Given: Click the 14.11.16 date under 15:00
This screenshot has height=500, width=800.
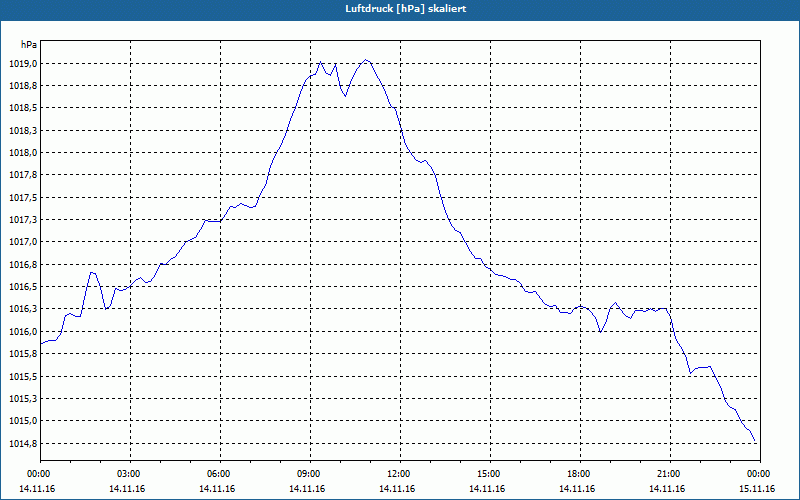Looking at the screenshot, I should [487, 489].
